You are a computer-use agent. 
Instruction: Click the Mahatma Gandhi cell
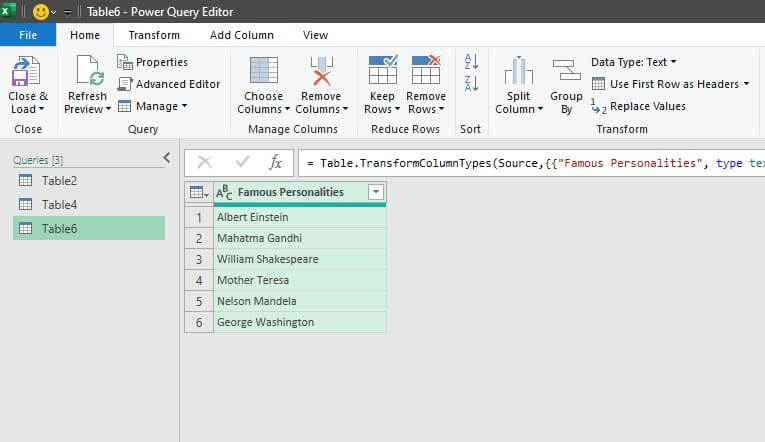point(300,238)
